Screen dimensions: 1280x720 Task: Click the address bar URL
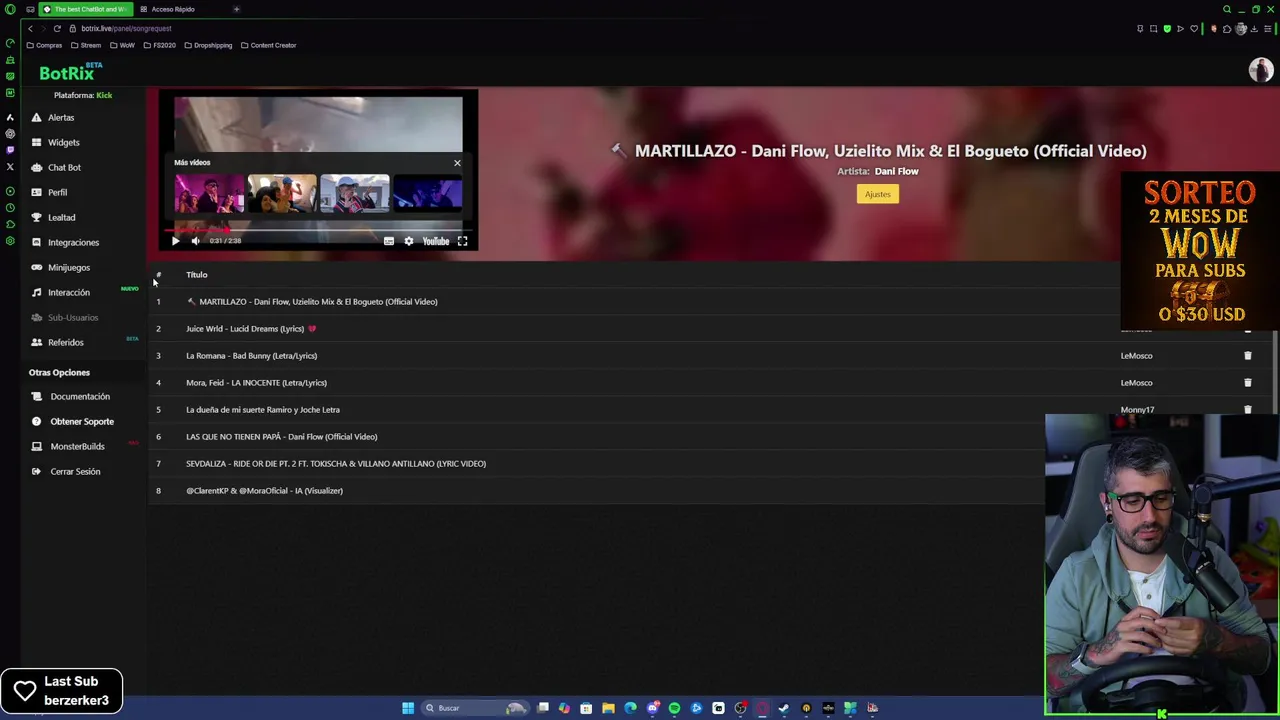(x=126, y=28)
